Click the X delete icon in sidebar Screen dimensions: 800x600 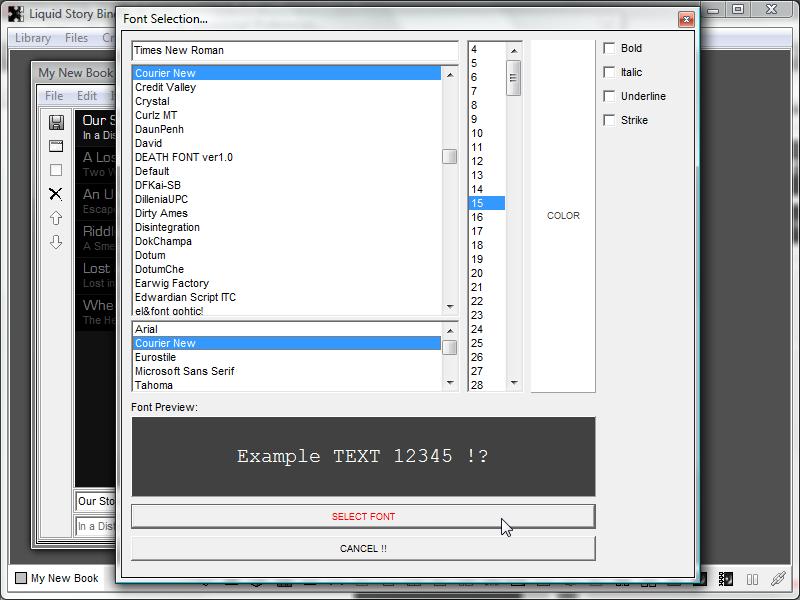[x=56, y=194]
